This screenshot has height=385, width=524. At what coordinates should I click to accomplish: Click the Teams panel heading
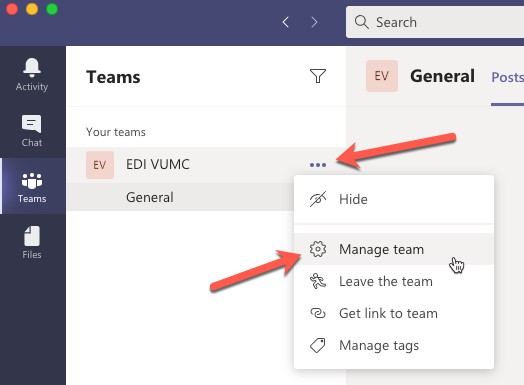(x=113, y=77)
